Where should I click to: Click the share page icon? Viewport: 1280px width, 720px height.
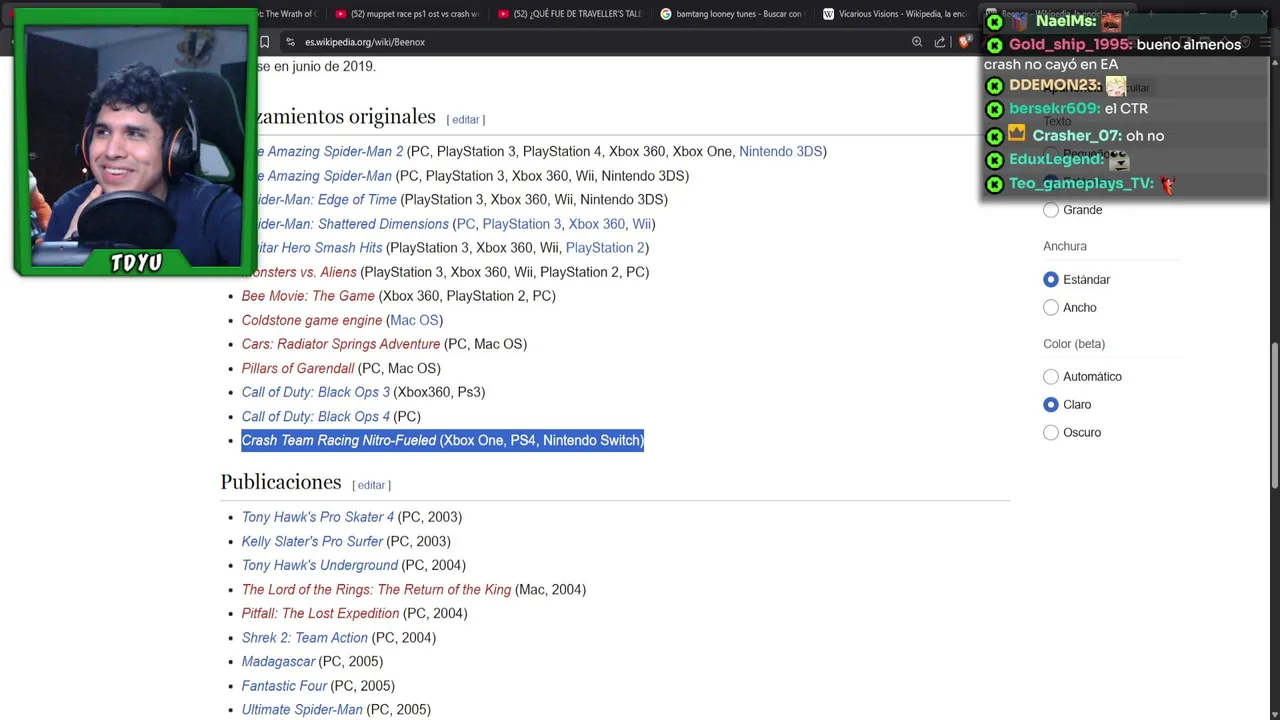940,42
